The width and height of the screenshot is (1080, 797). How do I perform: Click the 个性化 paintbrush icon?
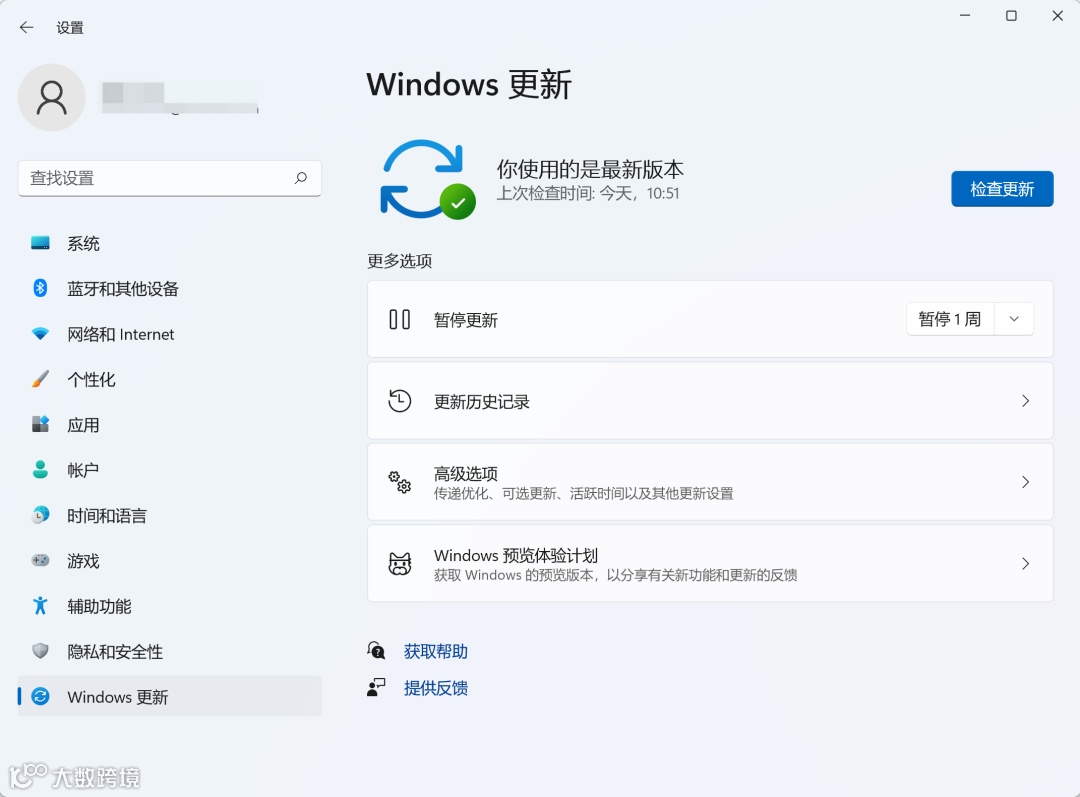click(x=41, y=379)
